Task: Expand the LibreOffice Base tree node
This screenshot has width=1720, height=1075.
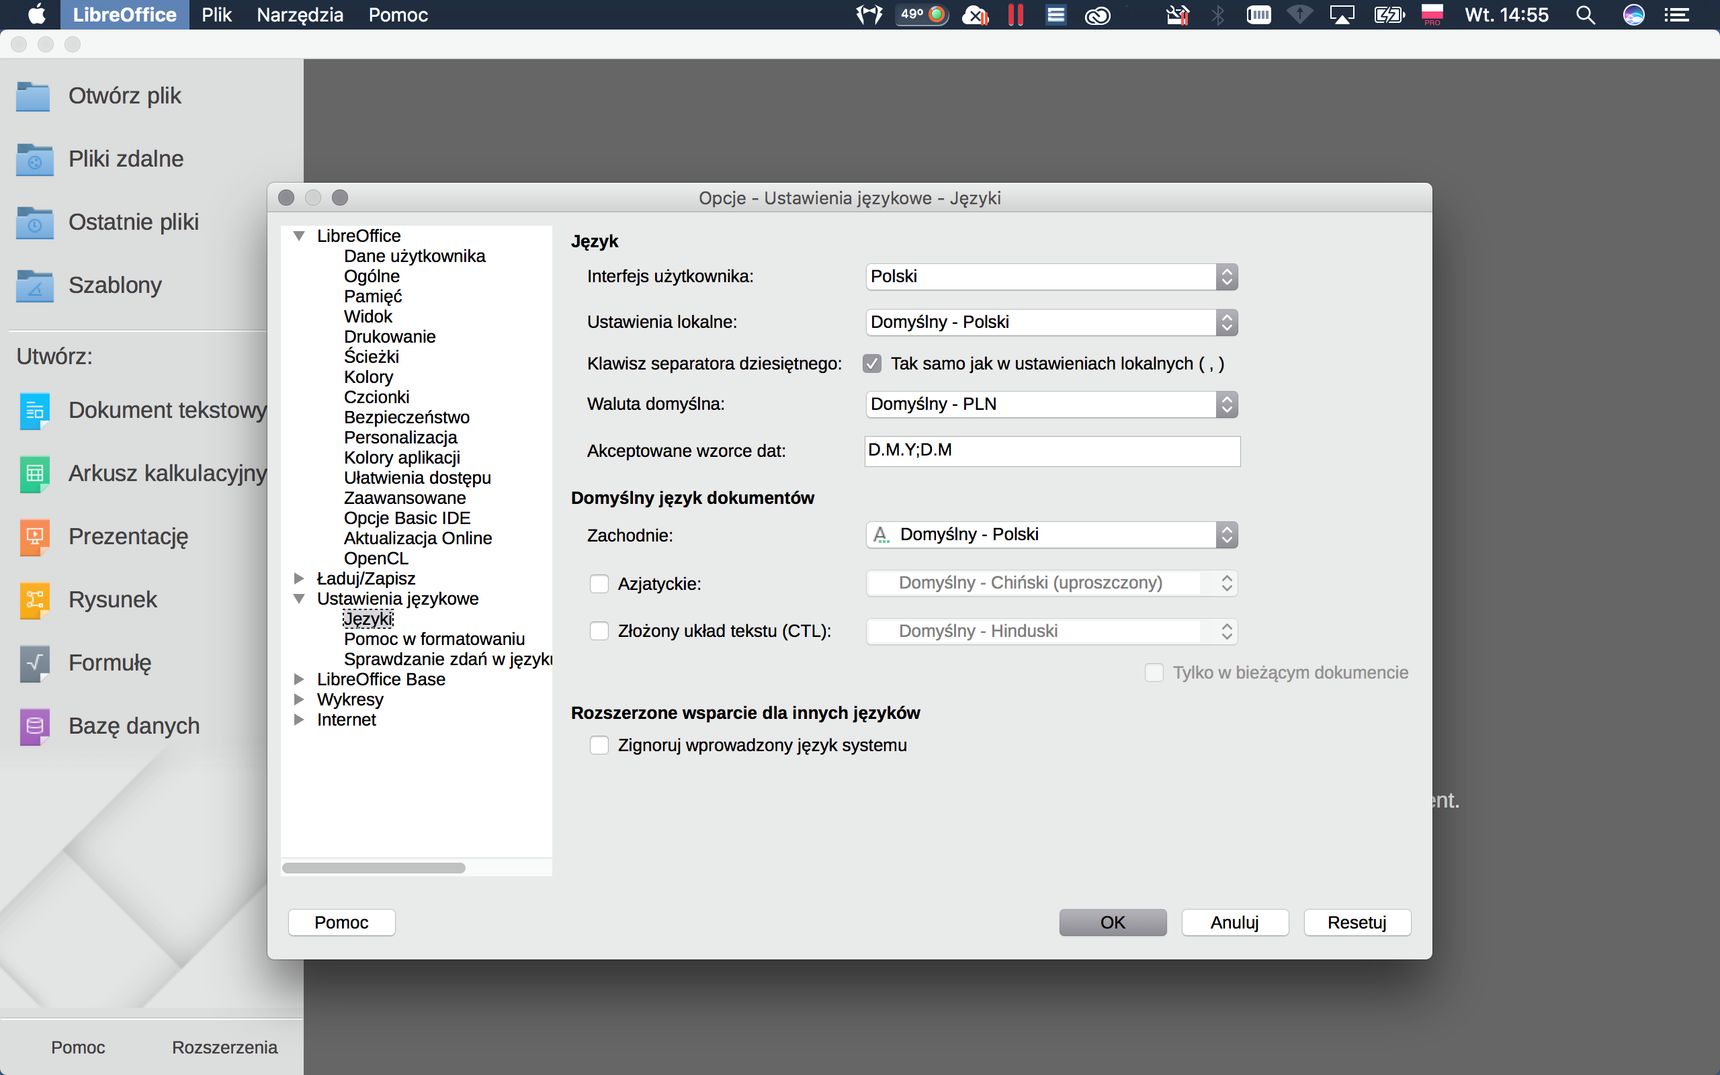Action: tap(299, 679)
